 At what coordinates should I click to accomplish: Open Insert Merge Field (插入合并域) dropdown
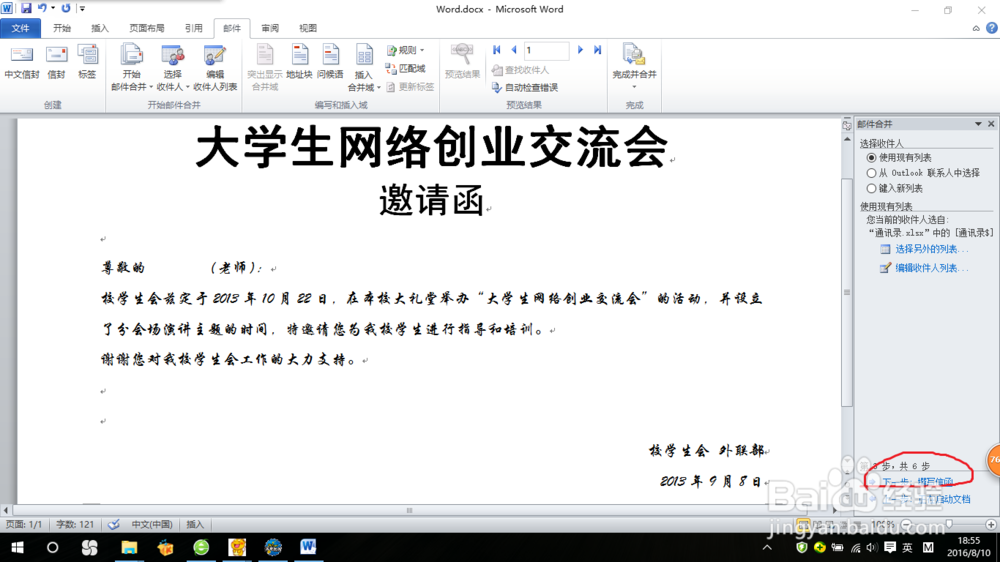[364, 68]
